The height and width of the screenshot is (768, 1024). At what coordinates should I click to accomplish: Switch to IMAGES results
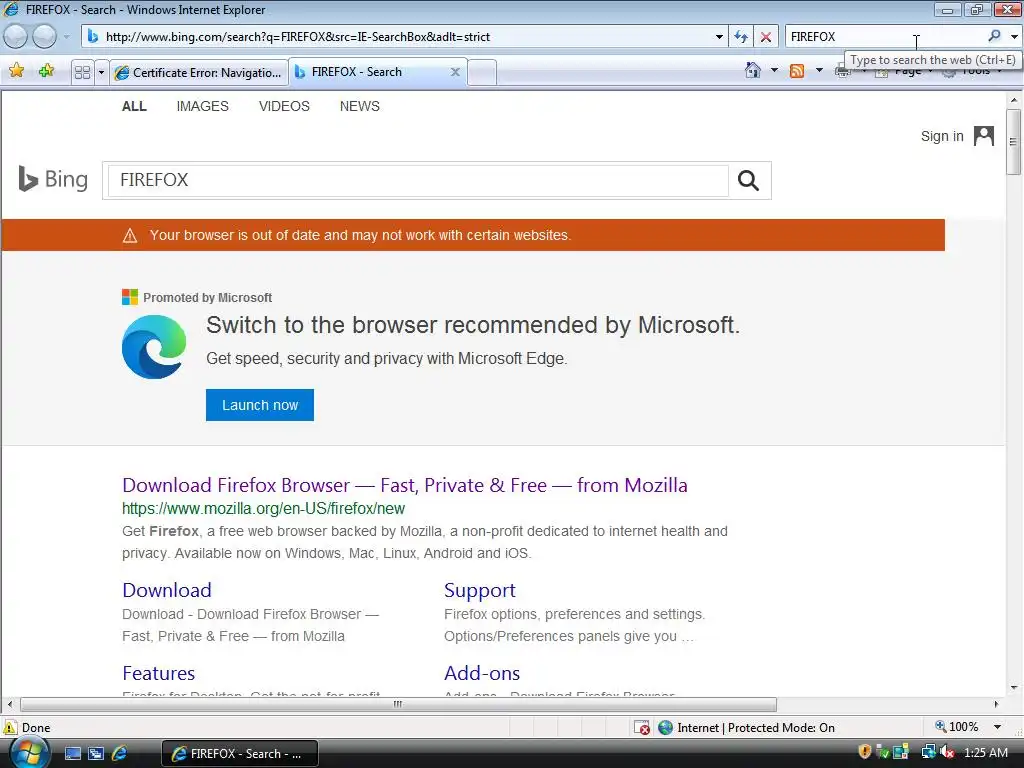point(202,106)
